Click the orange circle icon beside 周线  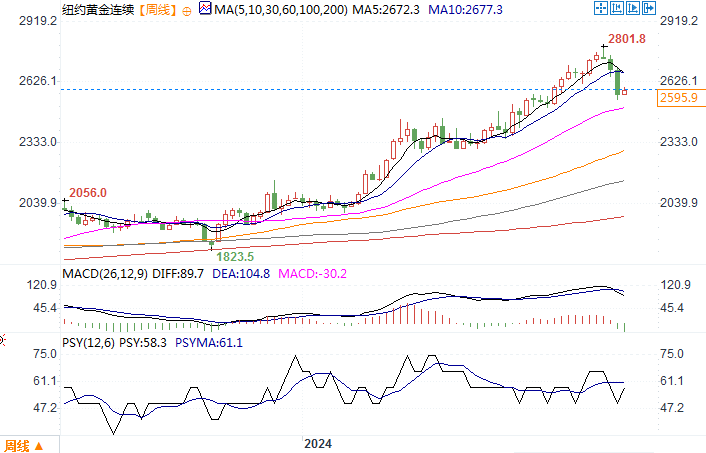186,11
